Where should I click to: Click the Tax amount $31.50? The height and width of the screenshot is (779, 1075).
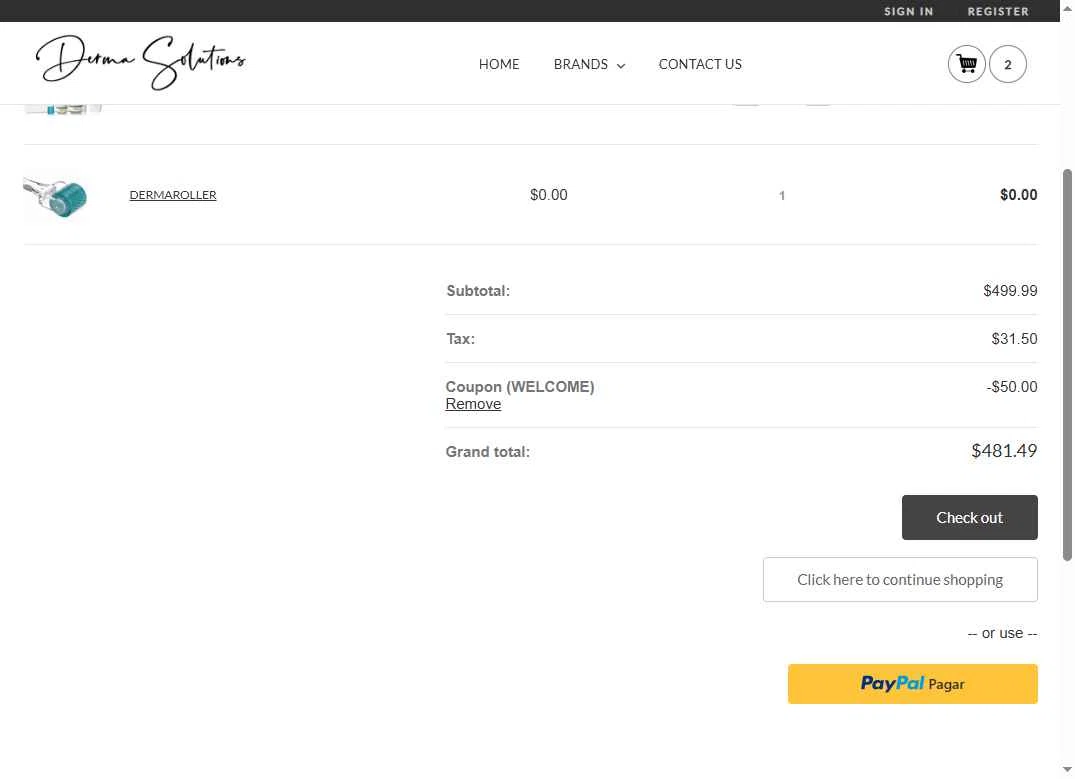(x=1015, y=339)
